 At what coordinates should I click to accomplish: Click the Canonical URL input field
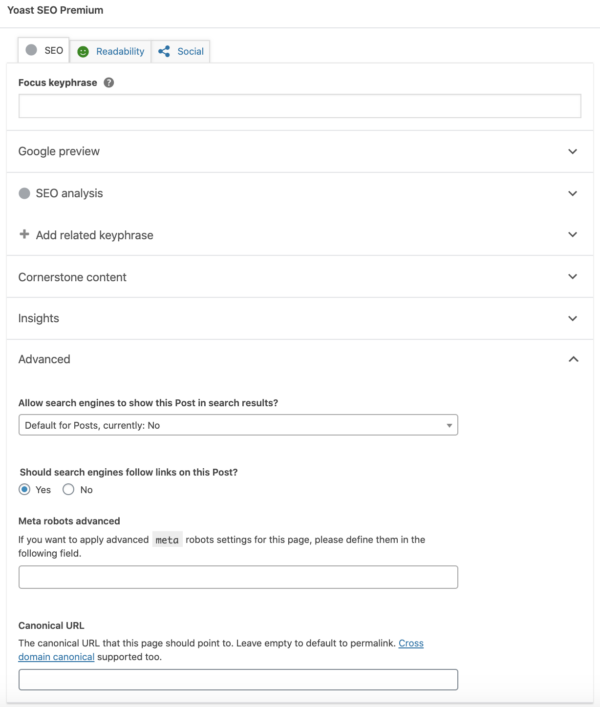(x=238, y=679)
